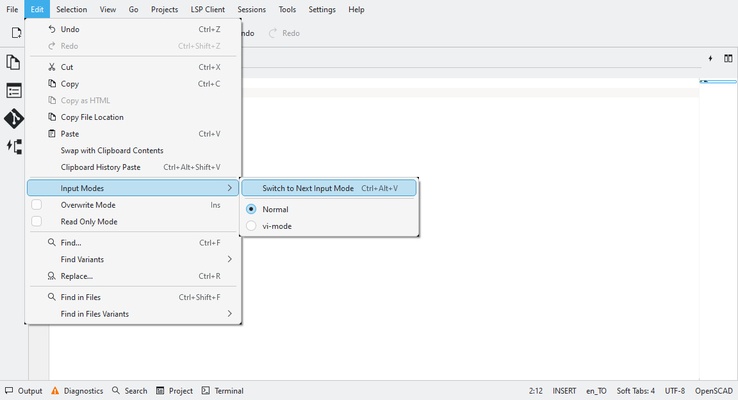Open the Terminal panel from status bar
This screenshot has width=738, height=400.
[x=222, y=391]
